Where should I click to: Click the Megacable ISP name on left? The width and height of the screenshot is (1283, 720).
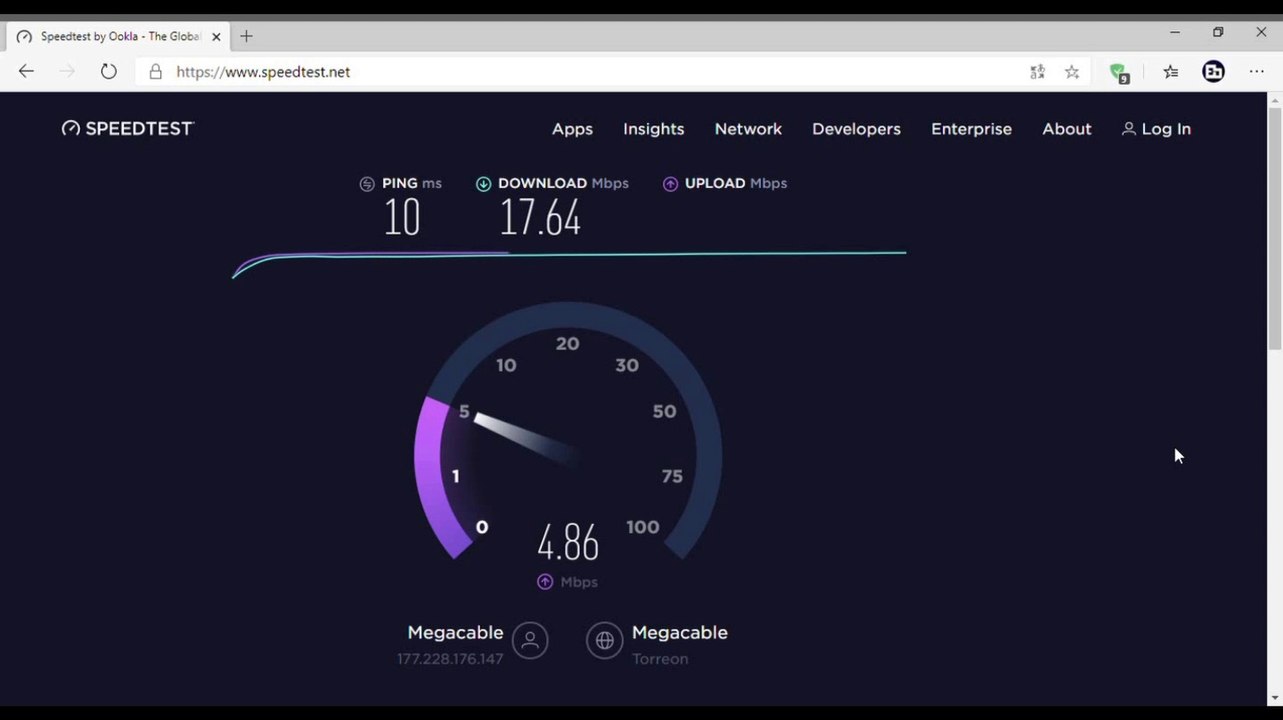(455, 633)
